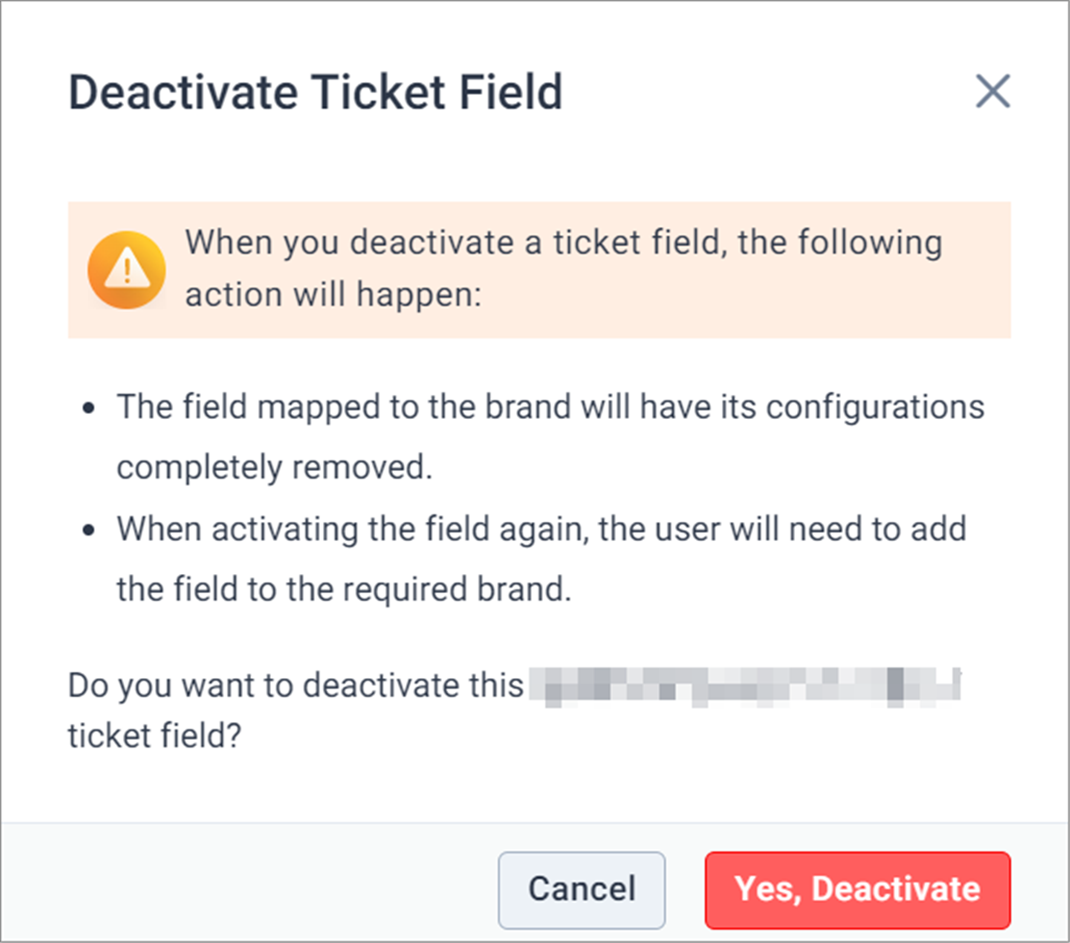Click the word 'configurations' in first bullet
This screenshot has height=943, width=1070.
(876, 407)
